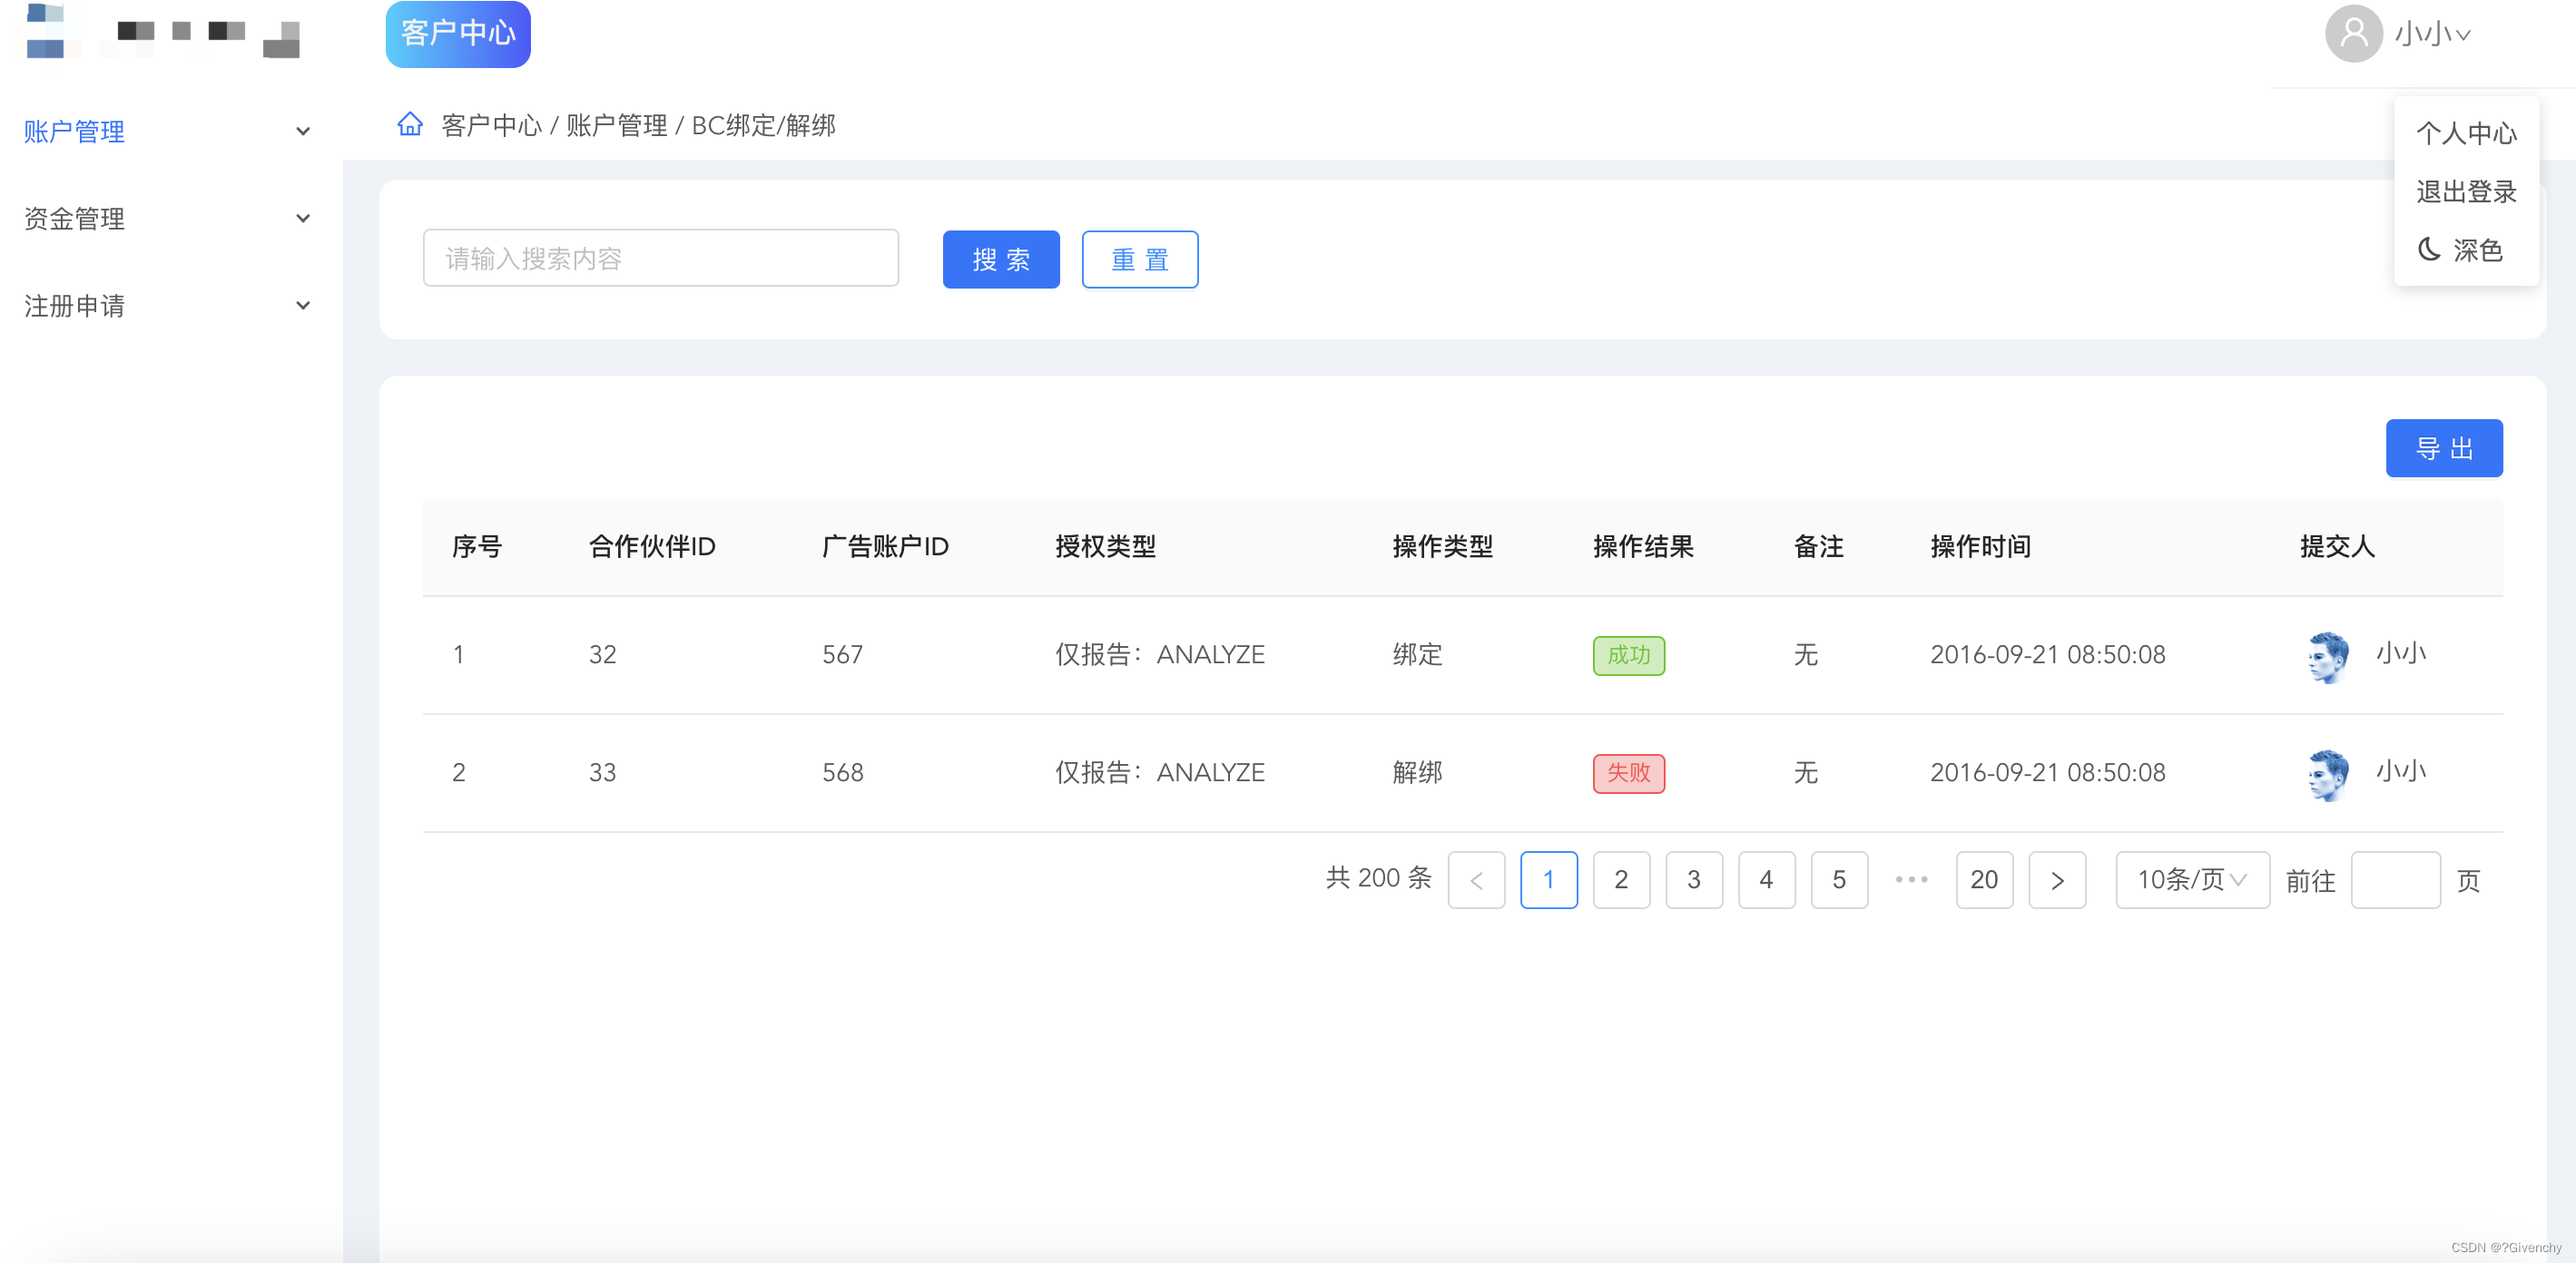Focus the 请输入搜索内容 search field
The width and height of the screenshot is (2576, 1263).
pos(661,258)
